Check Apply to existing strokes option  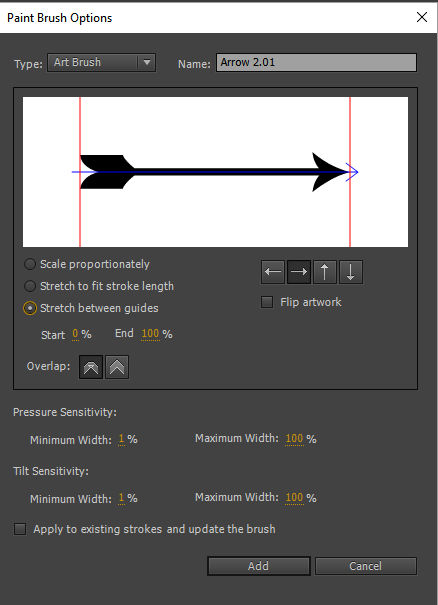(x=20, y=529)
